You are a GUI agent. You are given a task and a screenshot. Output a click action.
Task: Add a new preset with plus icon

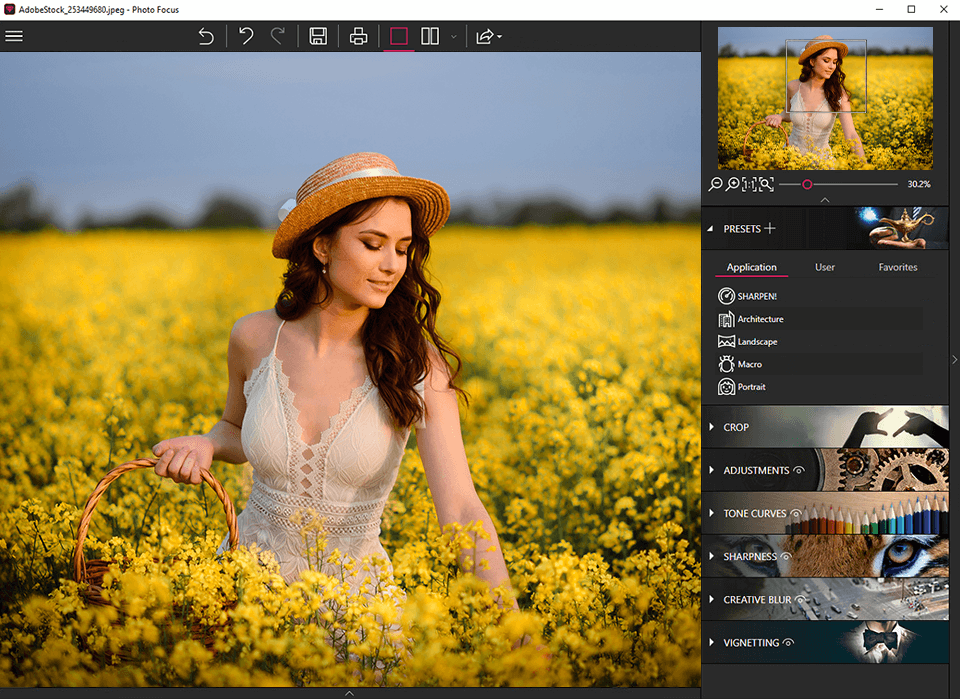click(x=770, y=228)
